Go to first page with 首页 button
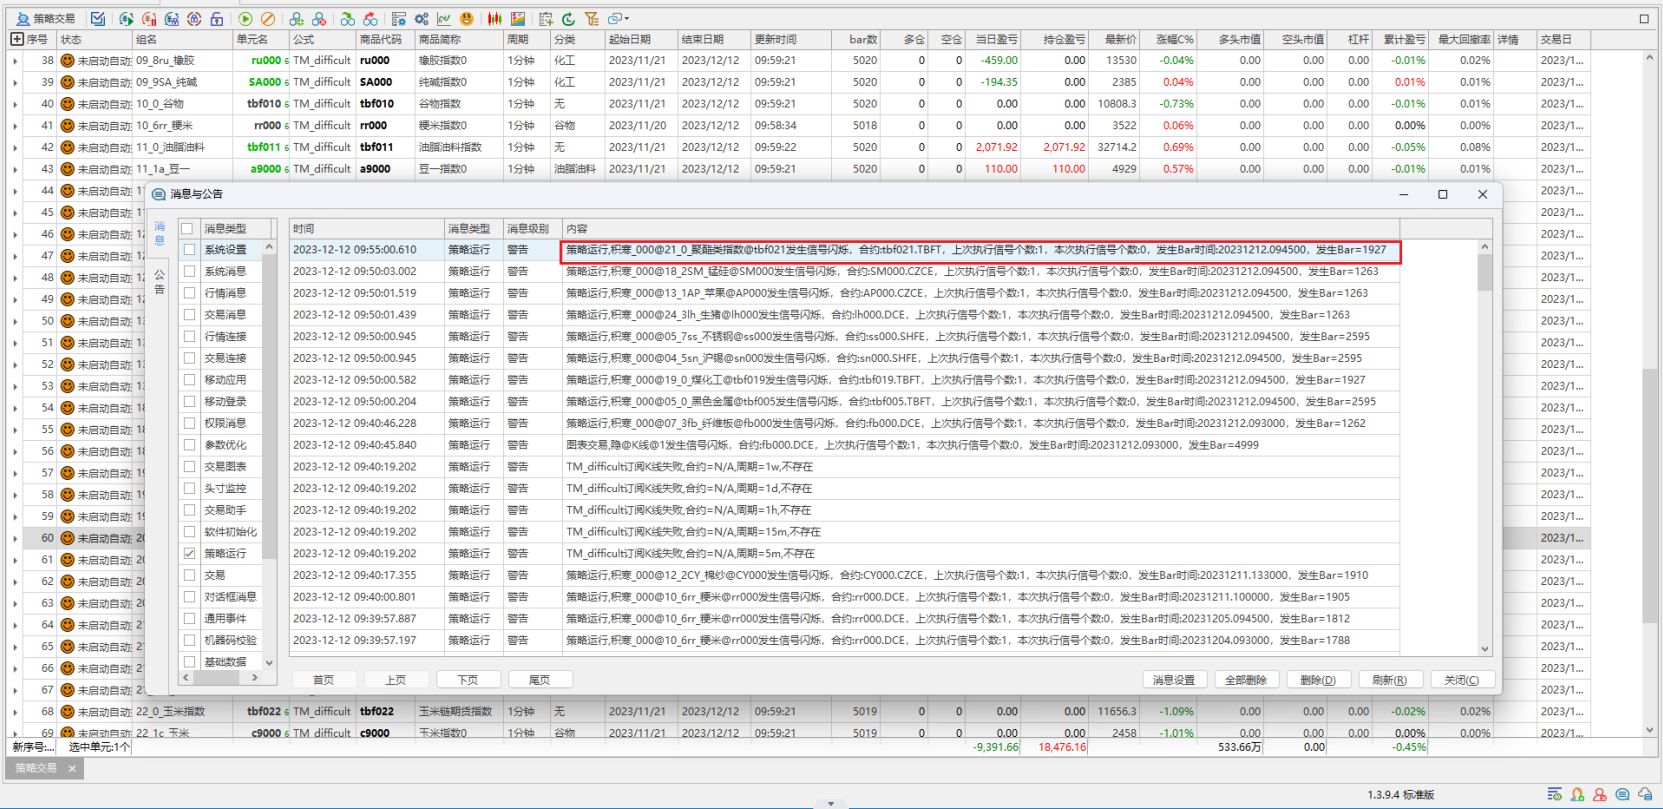This screenshot has height=809, width=1663. pos(324,680)
